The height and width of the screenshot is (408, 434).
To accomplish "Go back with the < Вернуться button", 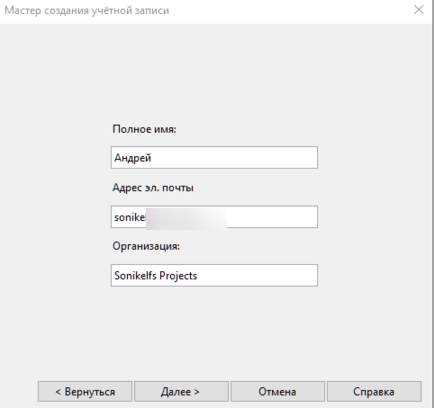I will 85,391.
